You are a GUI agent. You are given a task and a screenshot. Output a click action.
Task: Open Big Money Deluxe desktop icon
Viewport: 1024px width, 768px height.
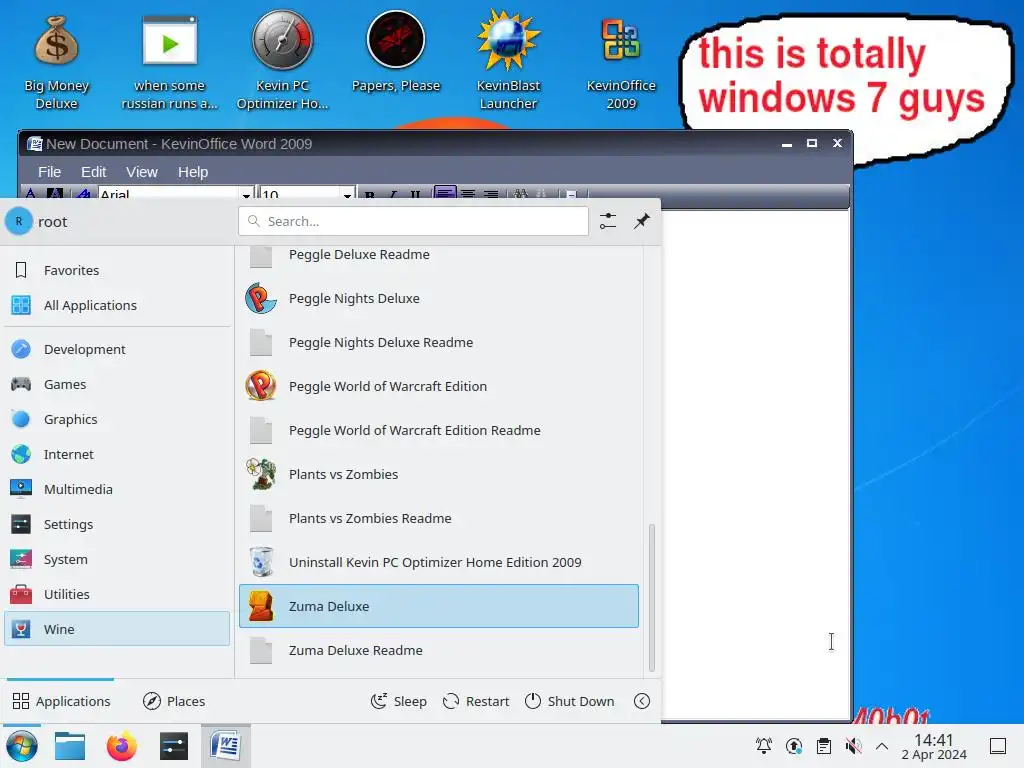coord(56,62)
